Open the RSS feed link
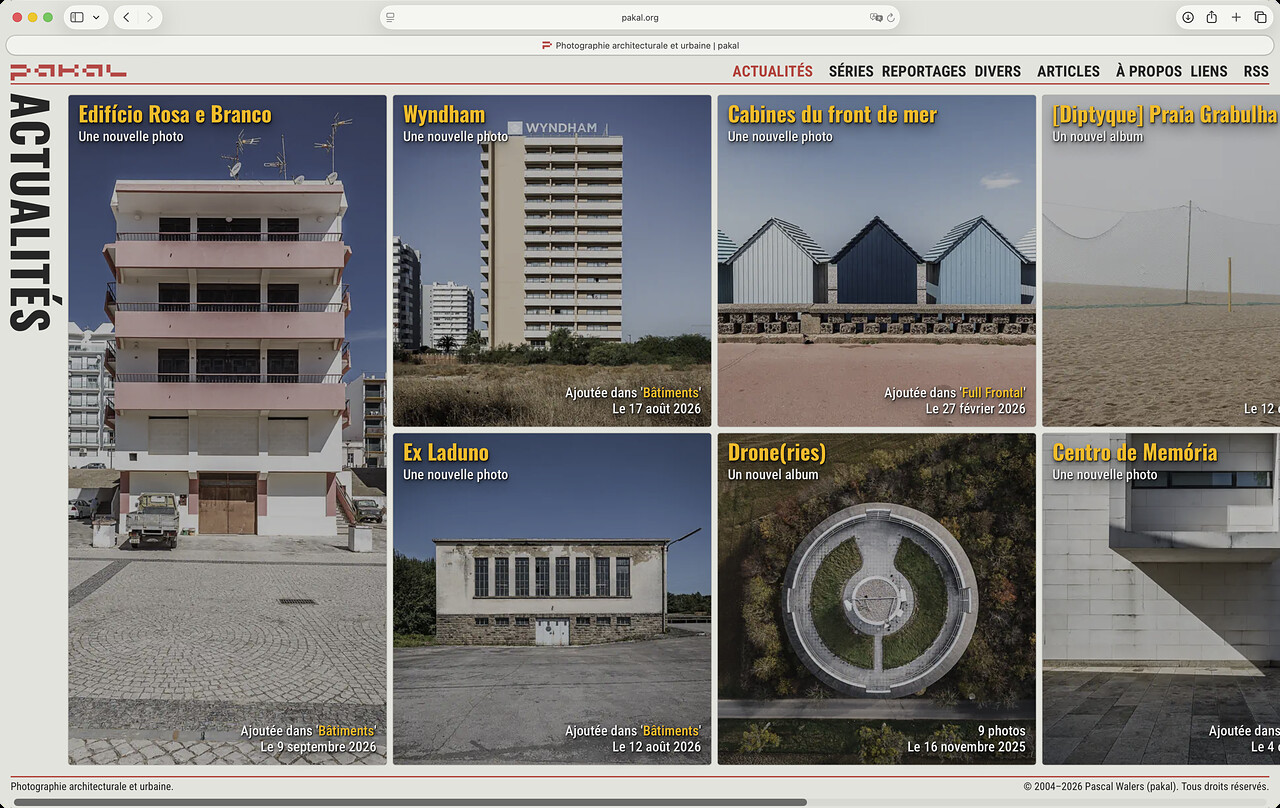This screenshot has height=808, width=1280. click(x=1256, y=71)
